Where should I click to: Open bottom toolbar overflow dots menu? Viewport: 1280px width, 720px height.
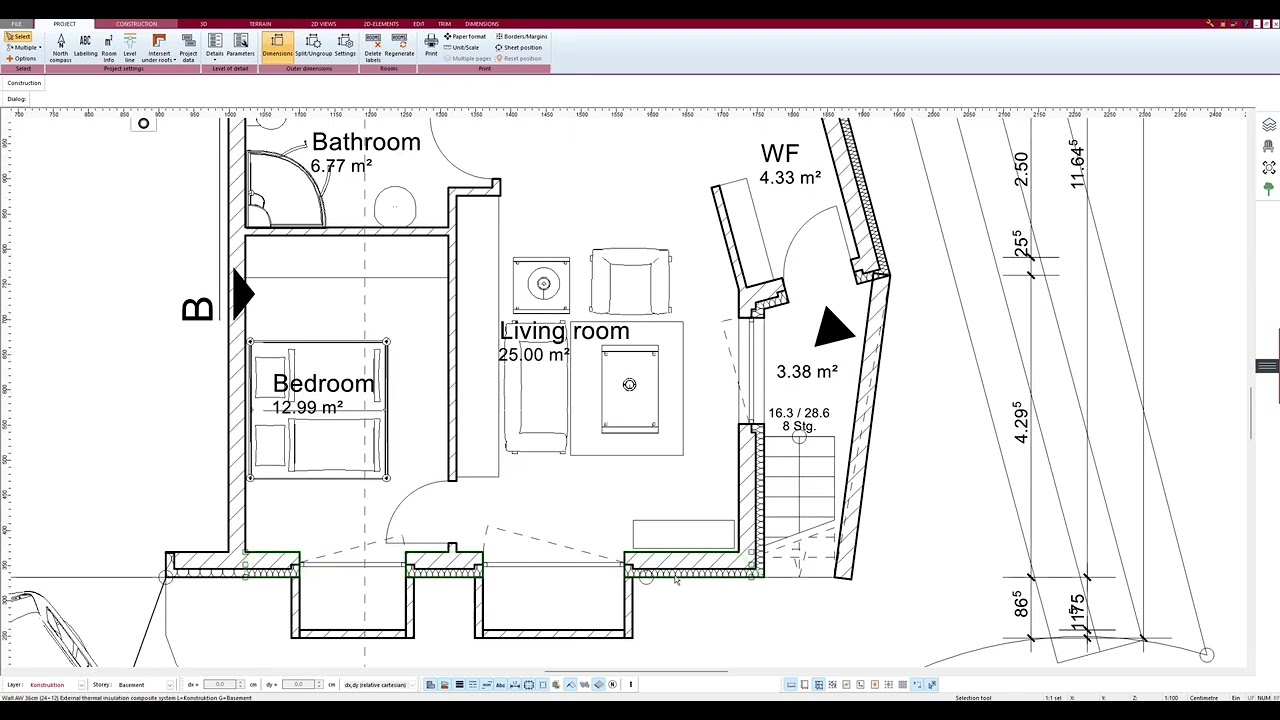coord(630,685)
